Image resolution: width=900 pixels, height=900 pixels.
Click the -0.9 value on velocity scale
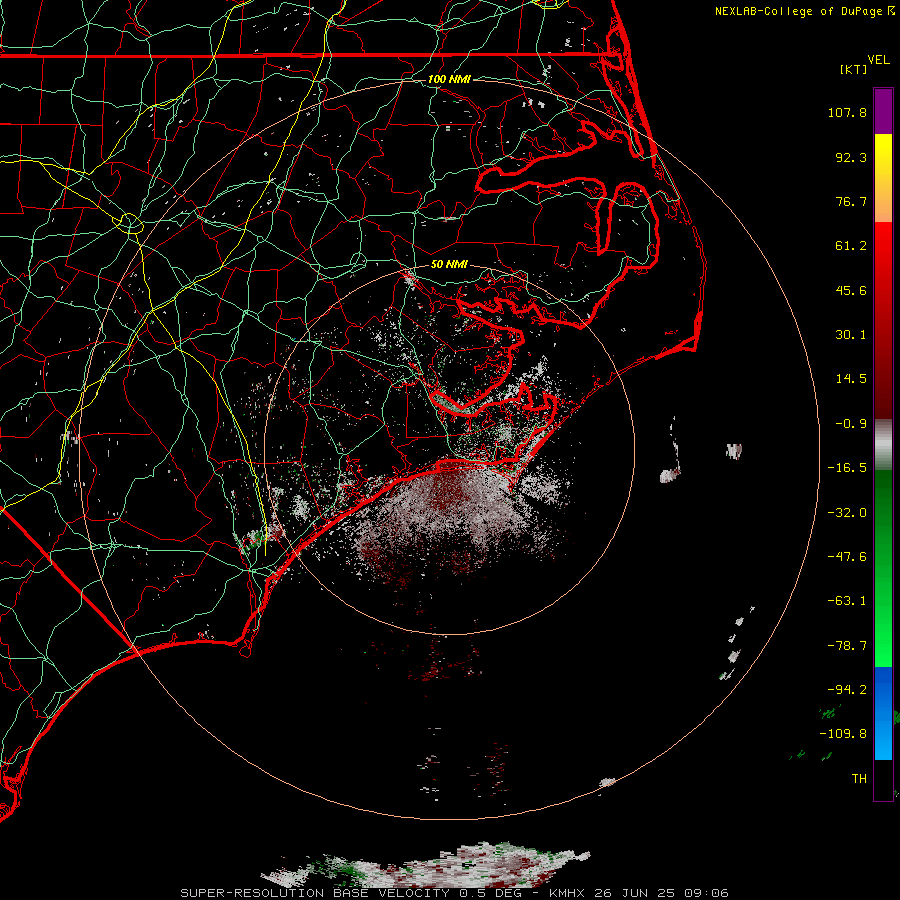[x=851, y=424]
